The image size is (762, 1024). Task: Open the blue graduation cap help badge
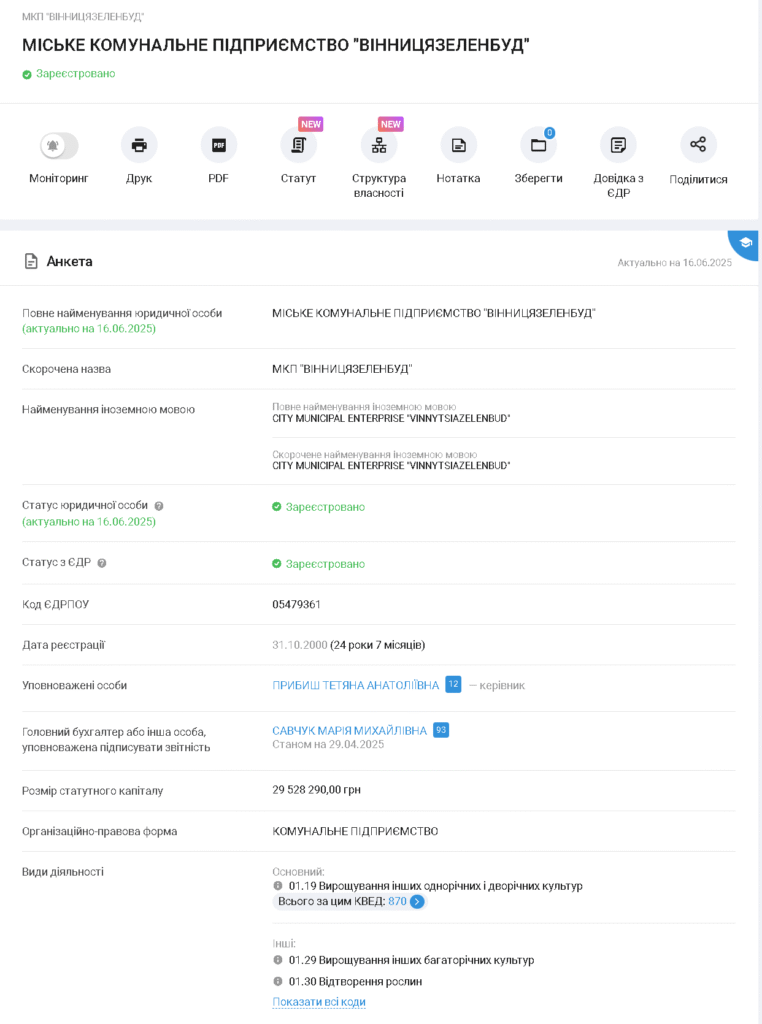746,243
